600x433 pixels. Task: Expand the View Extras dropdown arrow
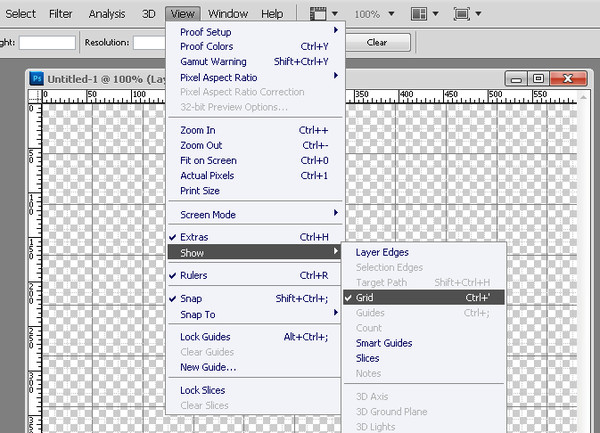pyautogui.click(x=335, y=14)
